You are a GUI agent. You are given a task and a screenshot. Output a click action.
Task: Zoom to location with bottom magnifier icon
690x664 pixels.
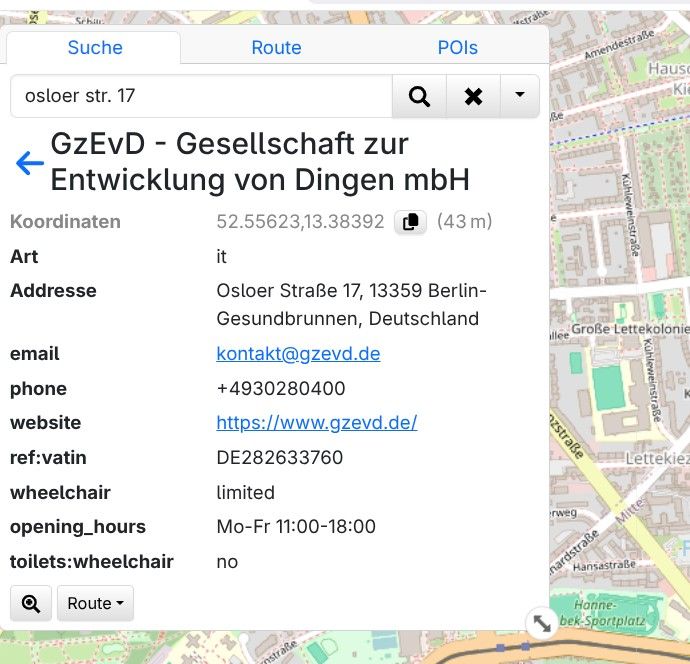[31, 603]
